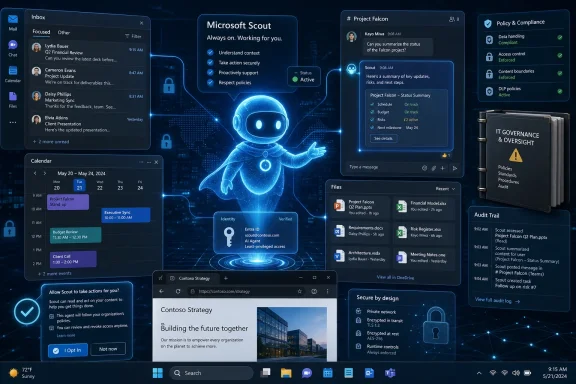Toggle the Take action securely checkmark
Screen dimensions: 576x384
(210, 62)
